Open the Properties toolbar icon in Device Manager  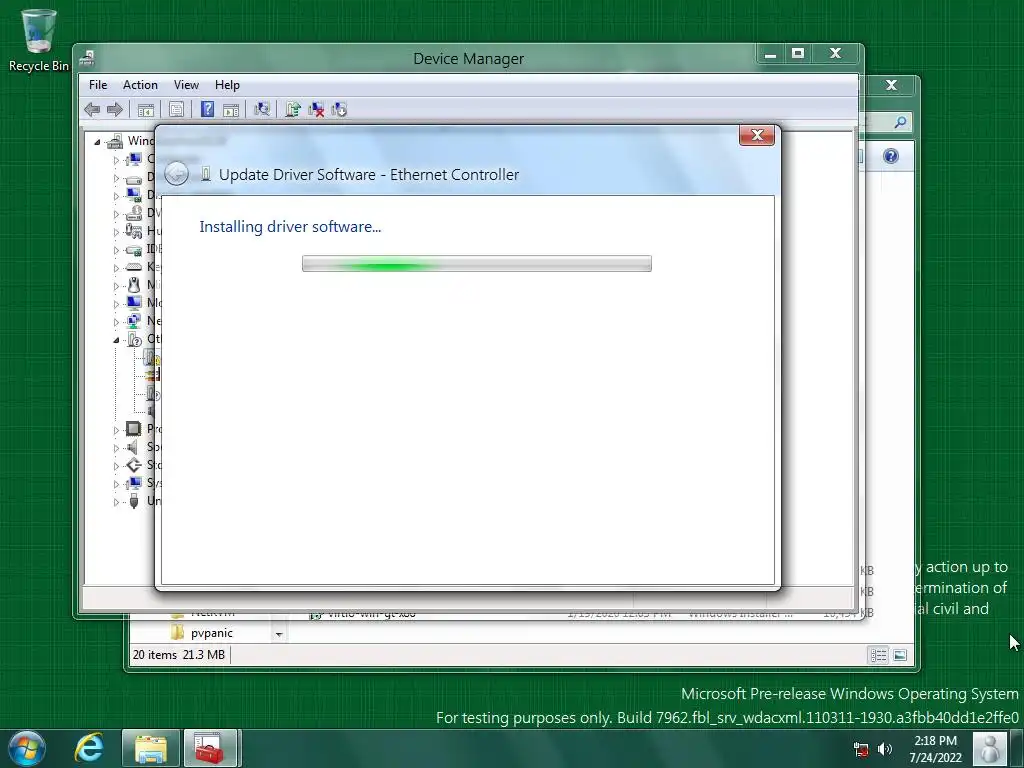[x=176, y=110]
